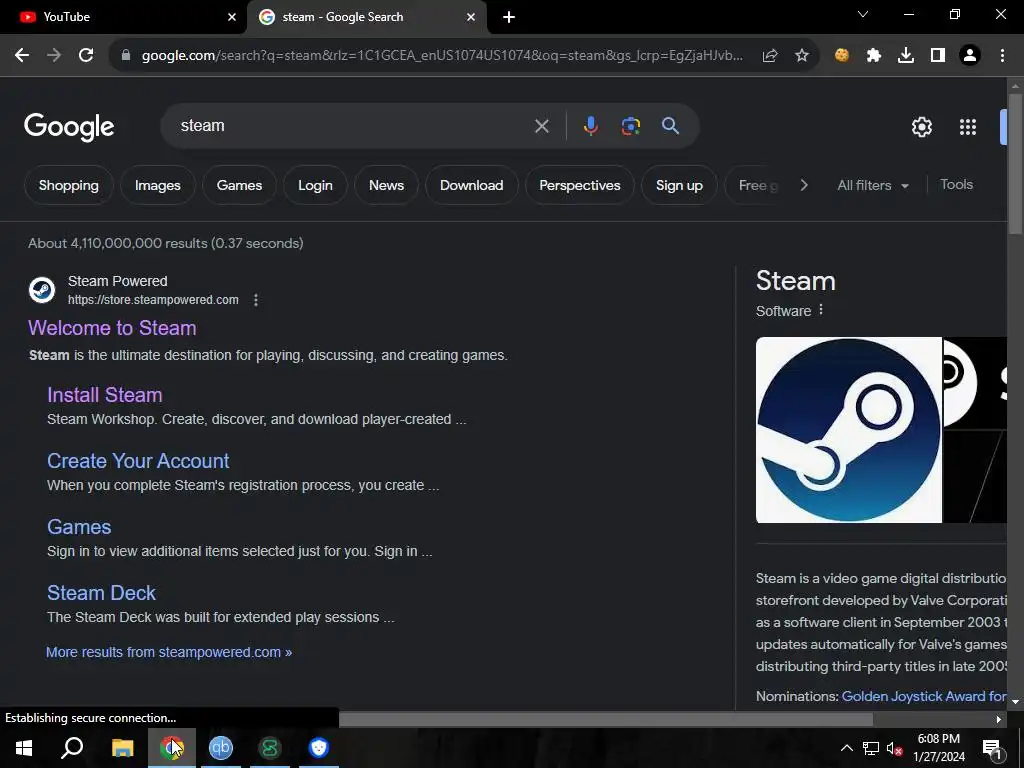Open options for Steam Powered result
The height and width of the screenshot is (768, 1024).
pos(256,300)
